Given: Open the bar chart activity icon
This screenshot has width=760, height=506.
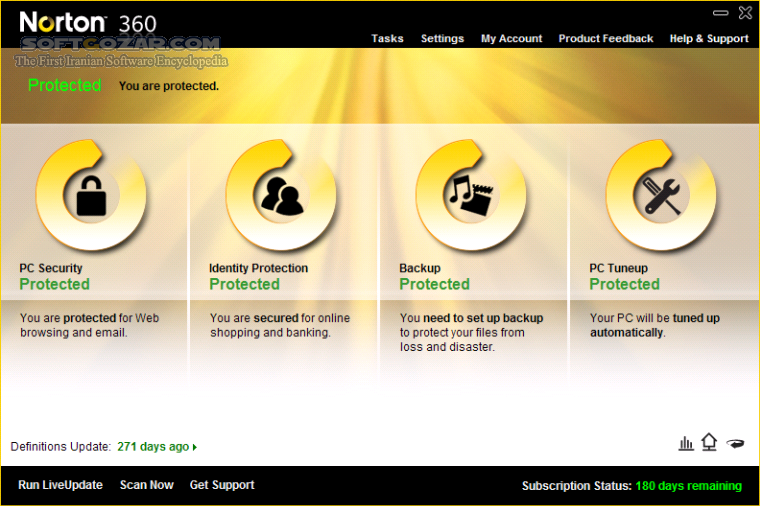Looking at the screenshot, I should coord(686,443).
